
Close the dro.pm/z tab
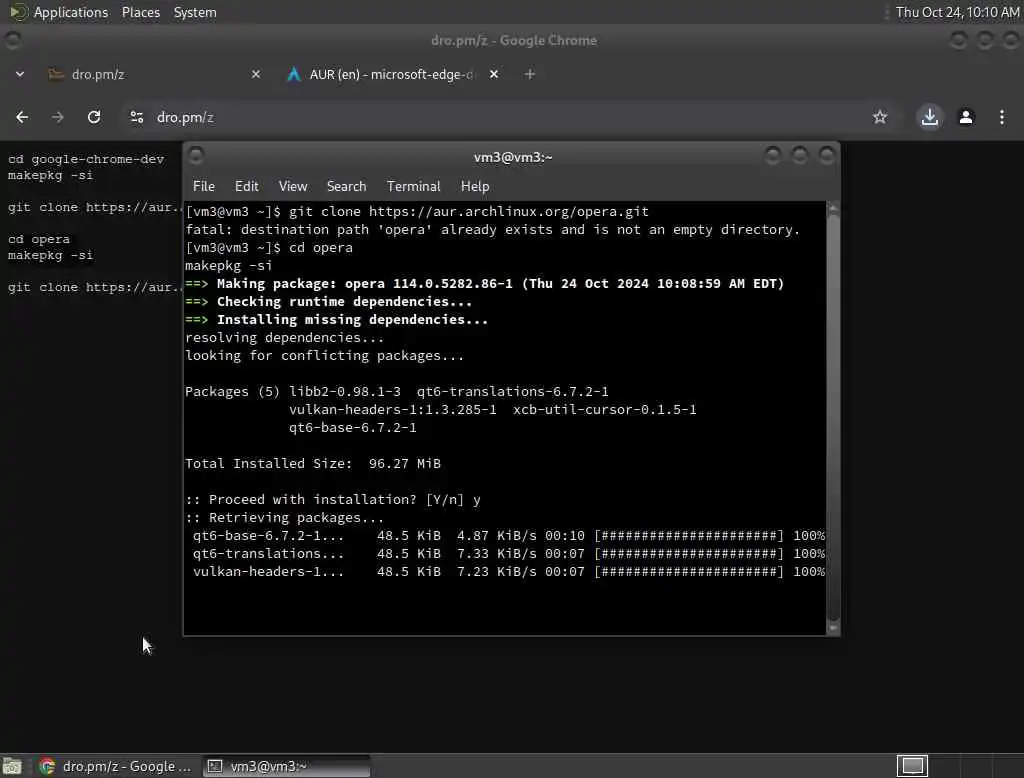tap(256, 74)
